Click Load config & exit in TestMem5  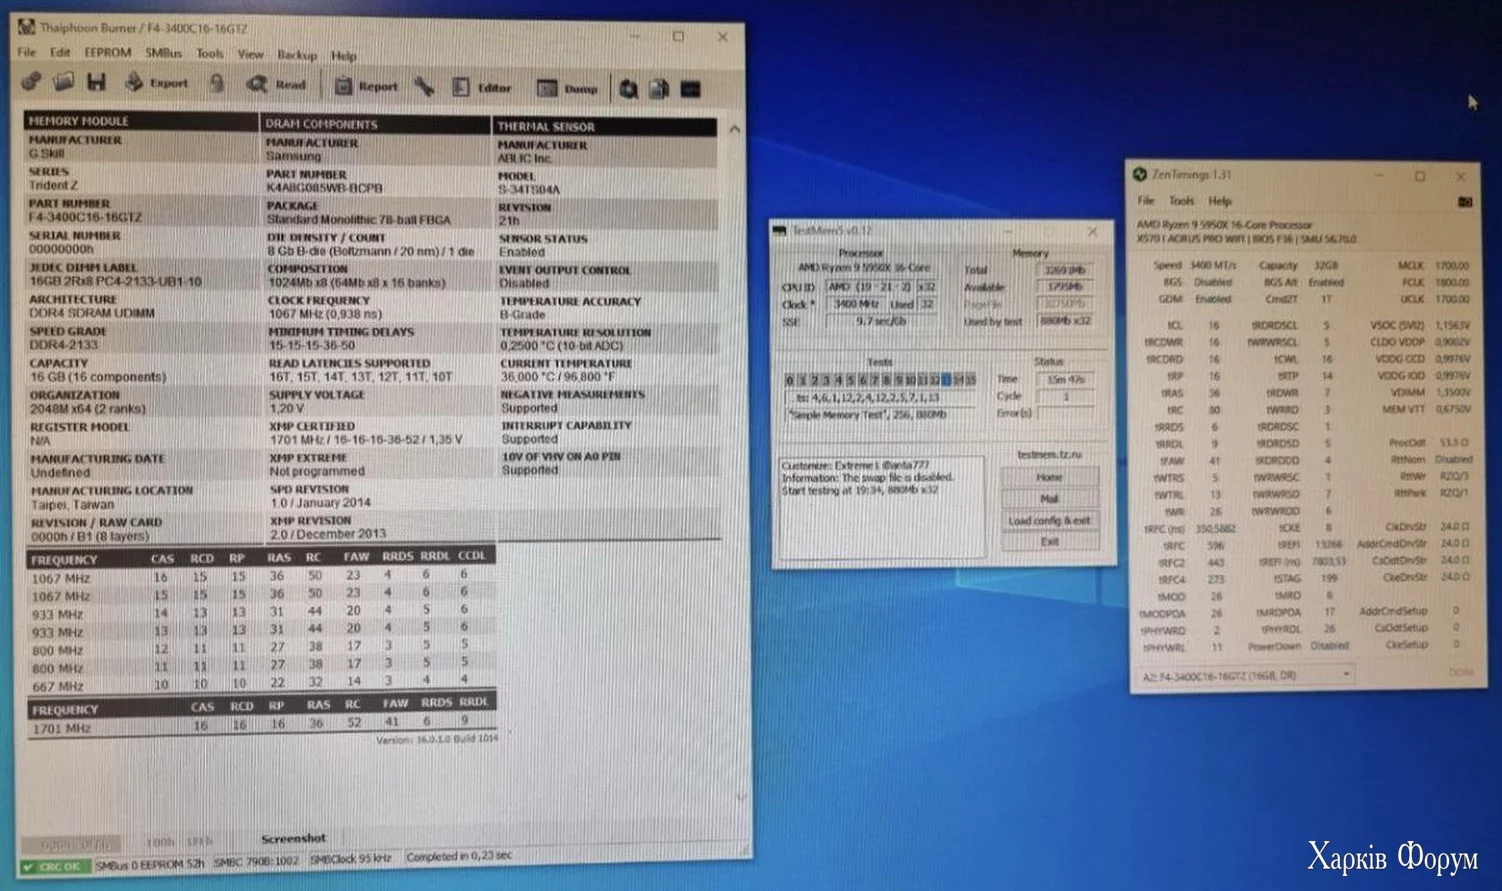click(1048, 520)
